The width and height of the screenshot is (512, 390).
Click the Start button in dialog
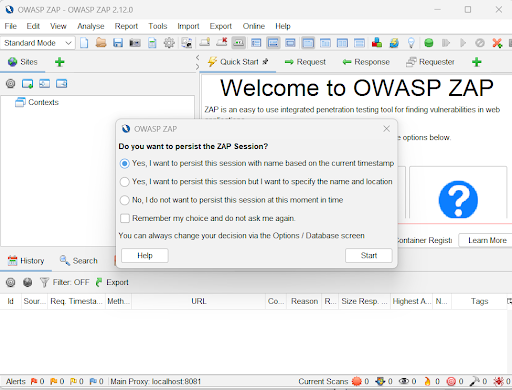click(369, 256)
